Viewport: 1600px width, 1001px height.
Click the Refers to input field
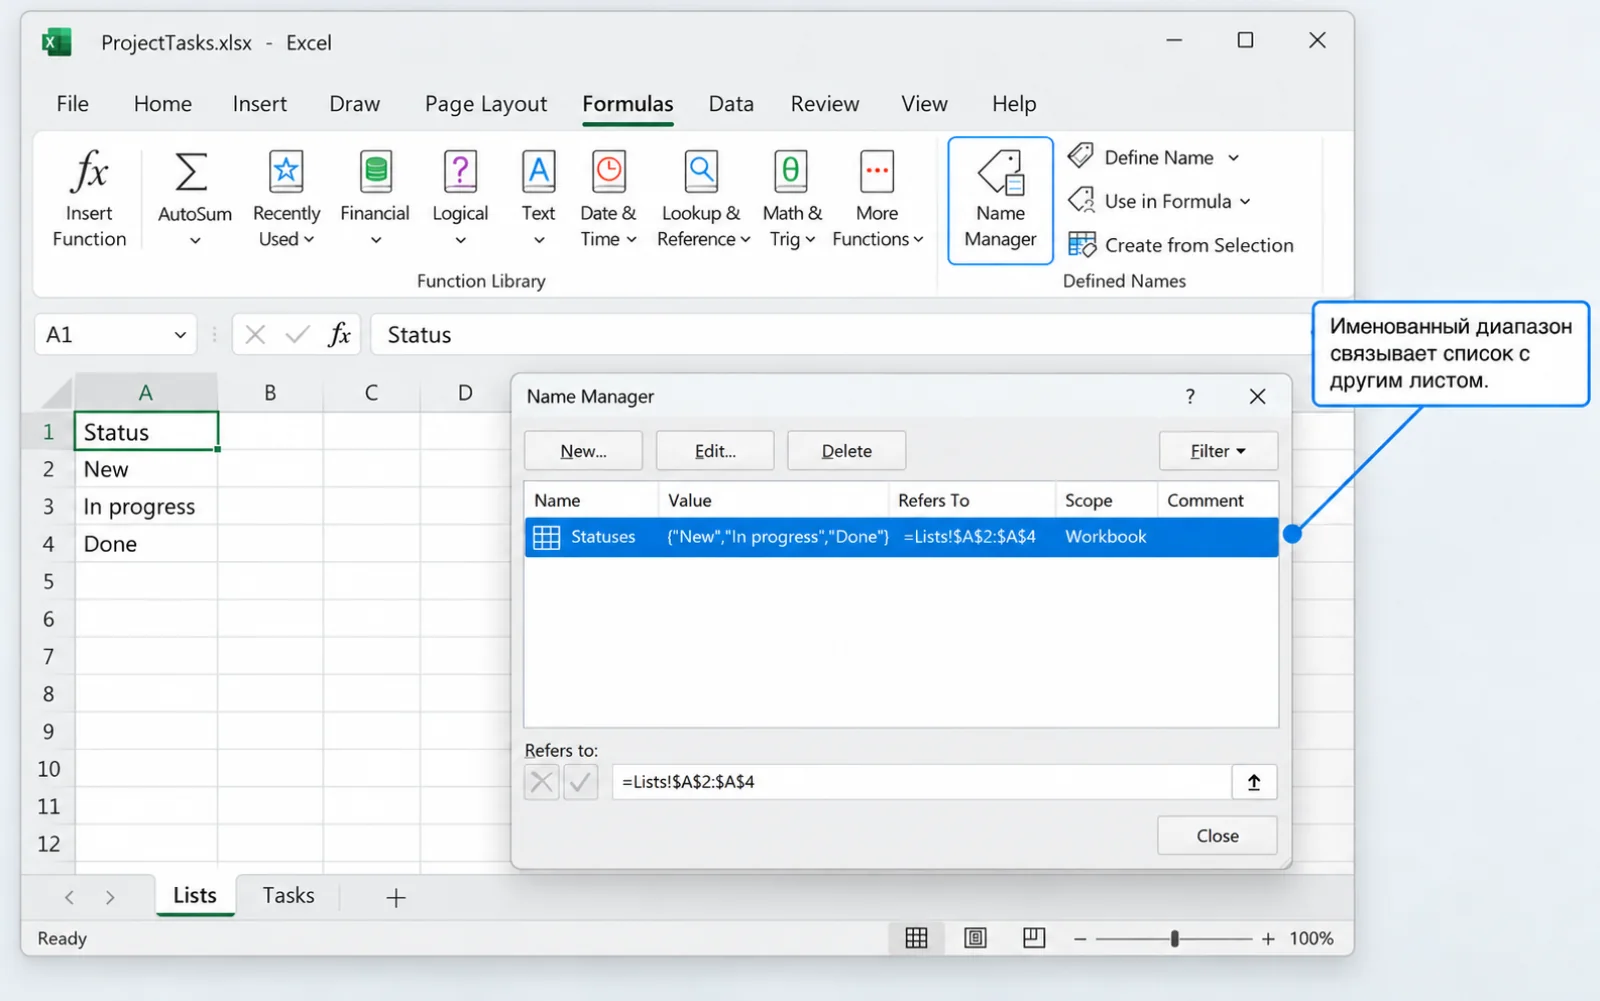click(922, 782)
